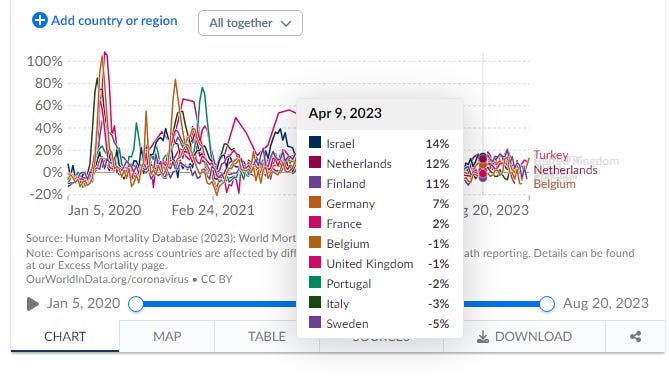This screenshot has width=669, height=379.
Task: Click the Apr 9, 2023 tooltip header
Action: coord(380,114)
